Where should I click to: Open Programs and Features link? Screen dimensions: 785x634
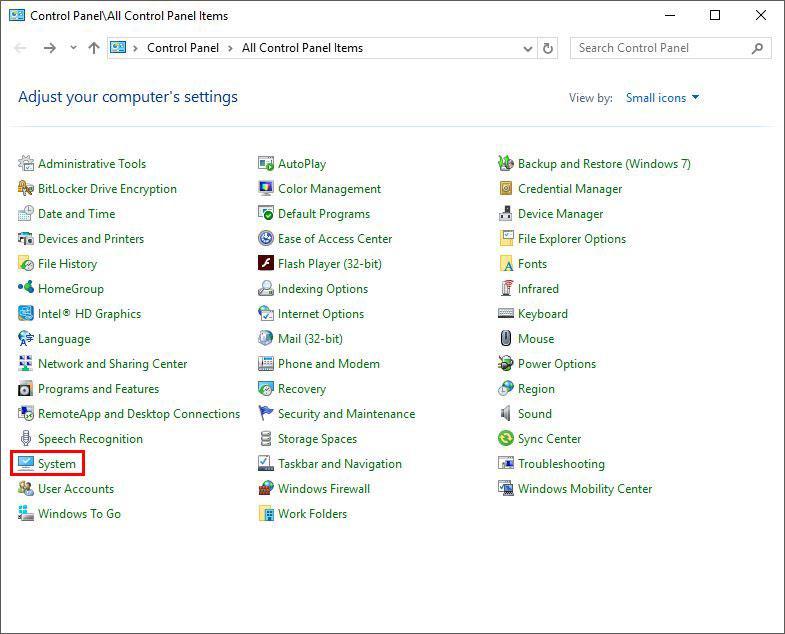(98, 389)
